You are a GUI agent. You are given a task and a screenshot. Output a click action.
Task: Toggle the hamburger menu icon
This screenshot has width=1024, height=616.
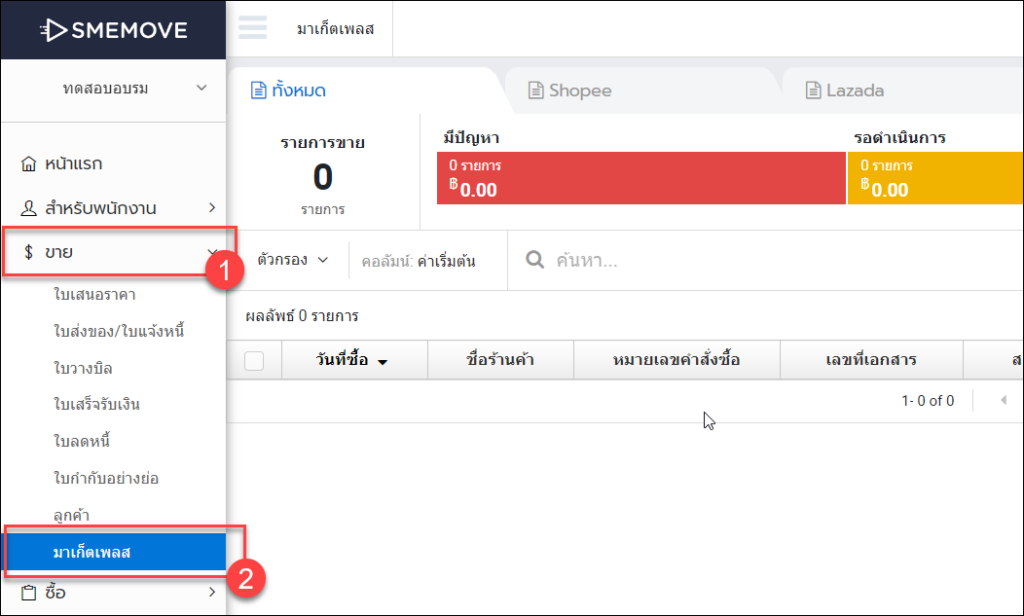coord(252,27)
